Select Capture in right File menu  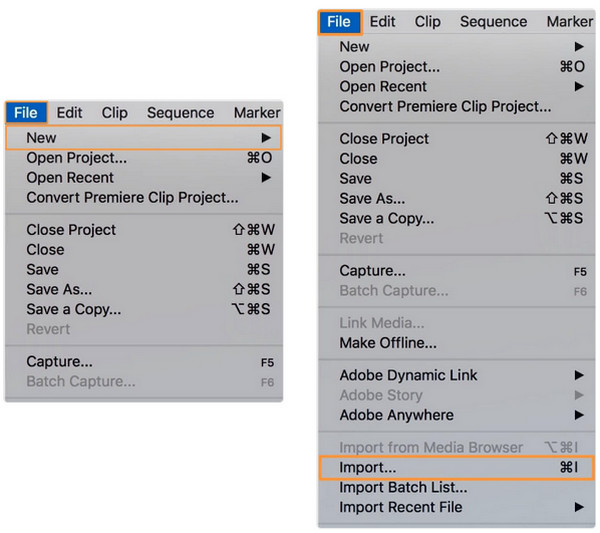[457, 271]
